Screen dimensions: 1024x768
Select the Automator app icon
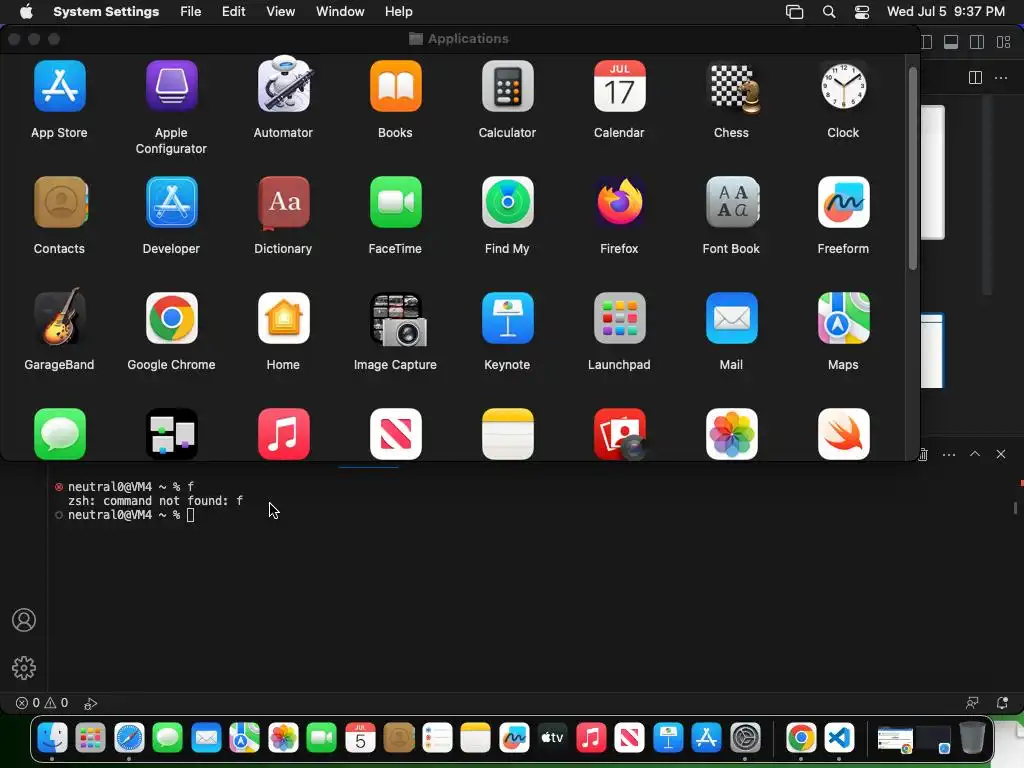point(283,86)
